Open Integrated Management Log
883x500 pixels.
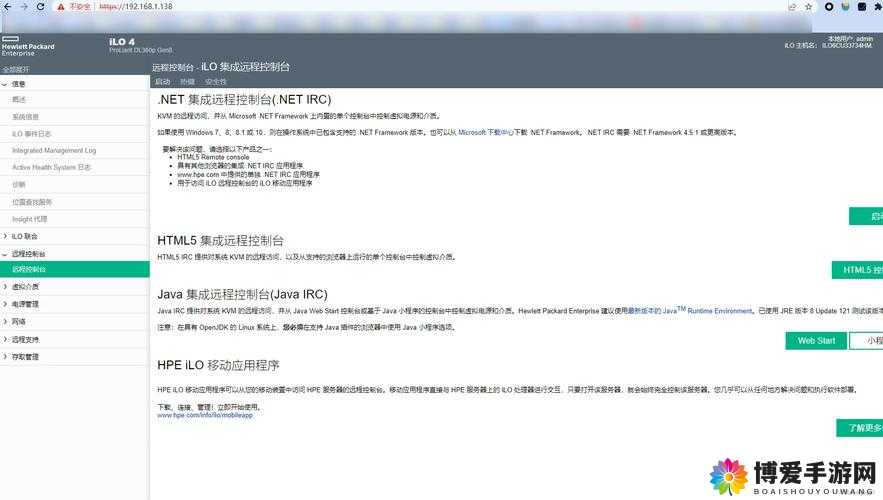(x=54, y=151)
